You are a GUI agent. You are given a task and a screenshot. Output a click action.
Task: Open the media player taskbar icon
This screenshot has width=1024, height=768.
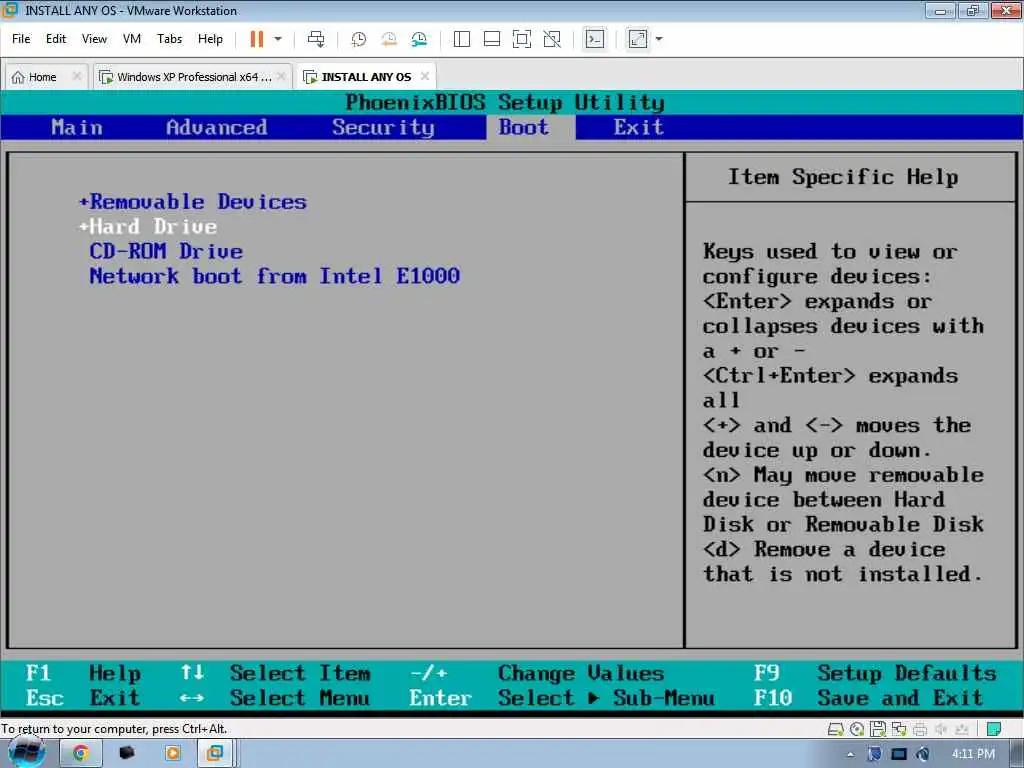coord(172,754)
